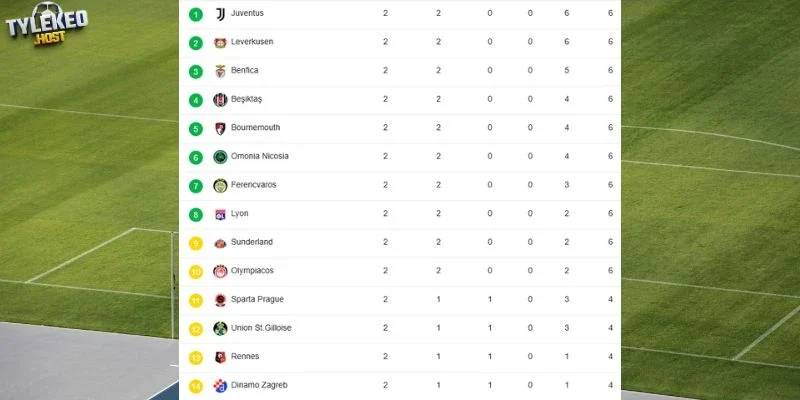Click the green rank 1 badge
Screen dimensions: 800x400
tap(195, 14)
